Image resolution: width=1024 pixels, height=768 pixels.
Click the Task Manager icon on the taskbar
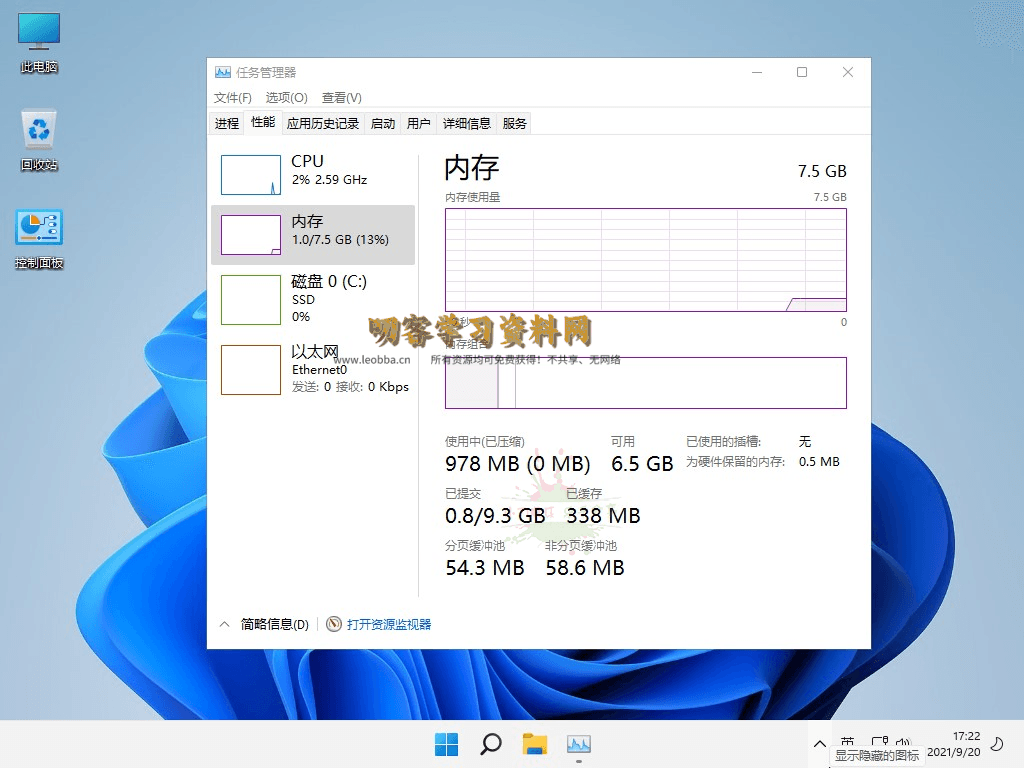point(580,744)
